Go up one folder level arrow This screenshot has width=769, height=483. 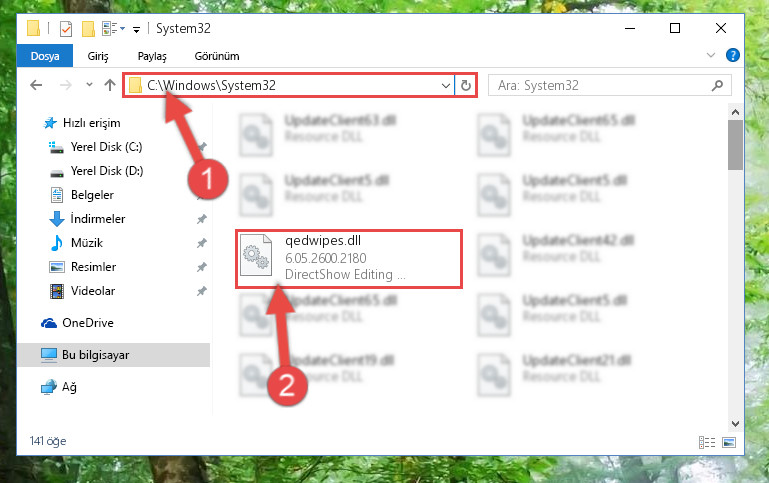(110, 85)
